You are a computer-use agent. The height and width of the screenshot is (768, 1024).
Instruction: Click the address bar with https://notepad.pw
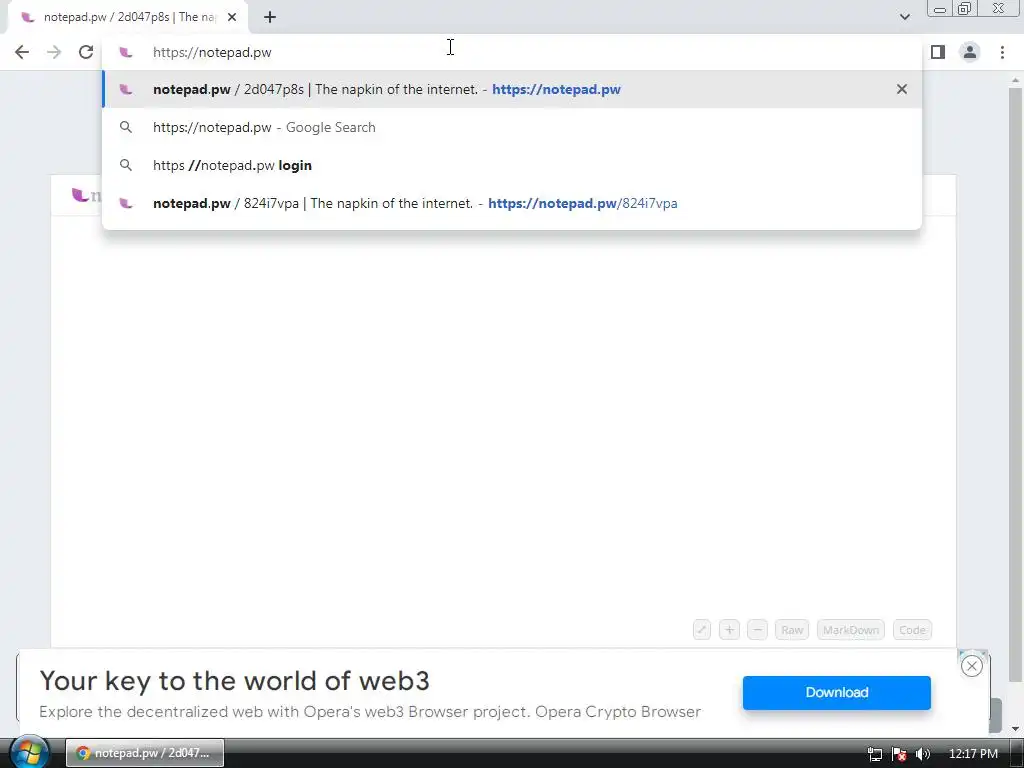pyautogui.click(x=511, y=52)
